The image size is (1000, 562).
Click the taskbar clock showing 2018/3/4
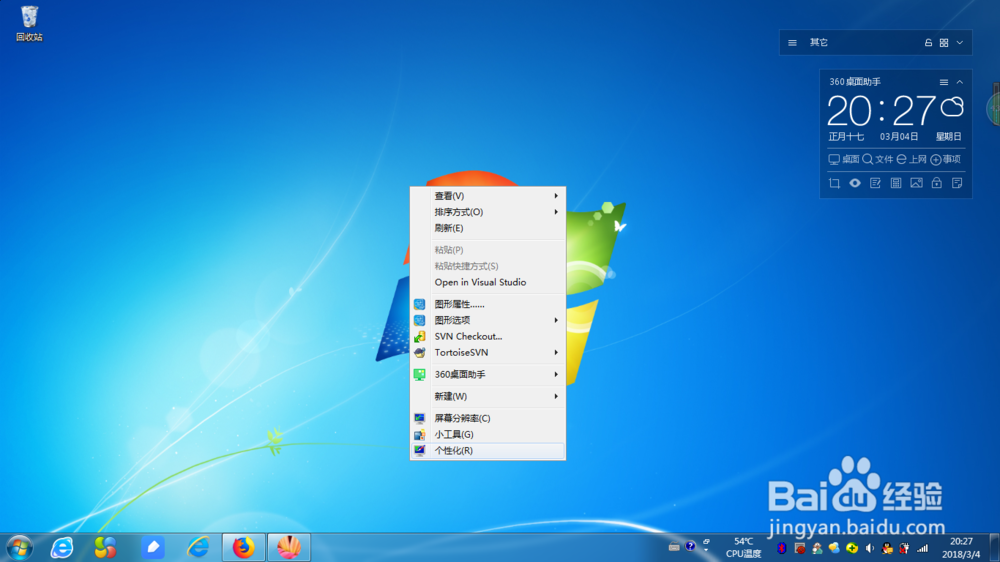(x=960, y=548)
